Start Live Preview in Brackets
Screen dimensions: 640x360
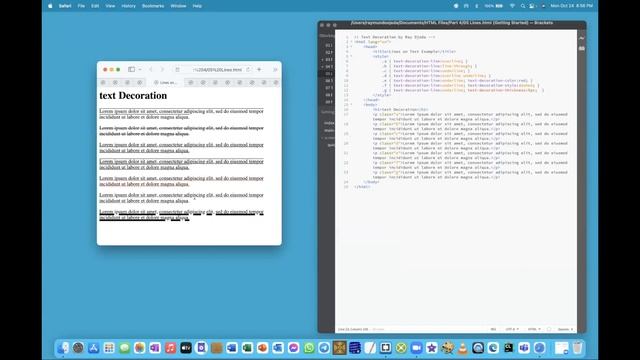pos(582,38)
